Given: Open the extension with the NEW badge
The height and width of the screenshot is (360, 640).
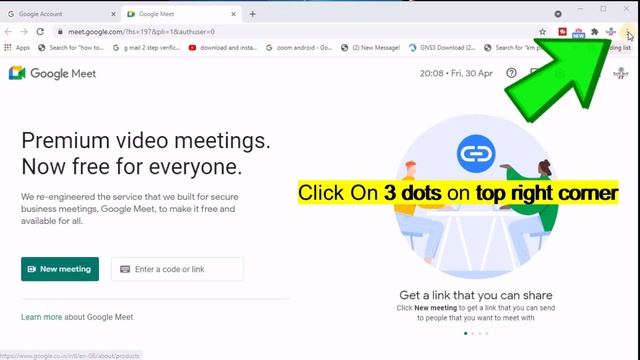Looking at the screenshot, I should coord(578,33).
